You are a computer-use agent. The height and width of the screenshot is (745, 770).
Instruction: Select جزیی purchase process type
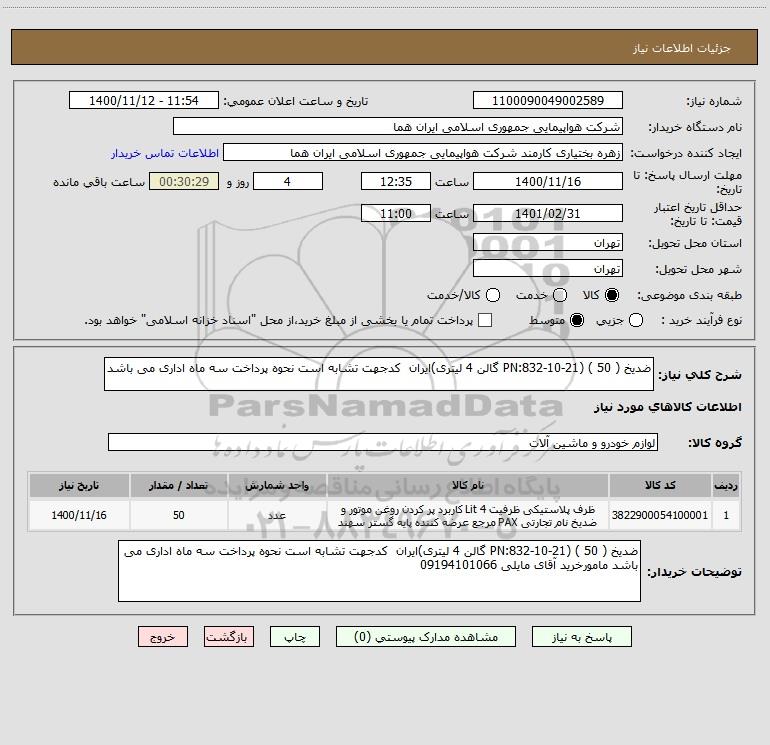[638, 320]
